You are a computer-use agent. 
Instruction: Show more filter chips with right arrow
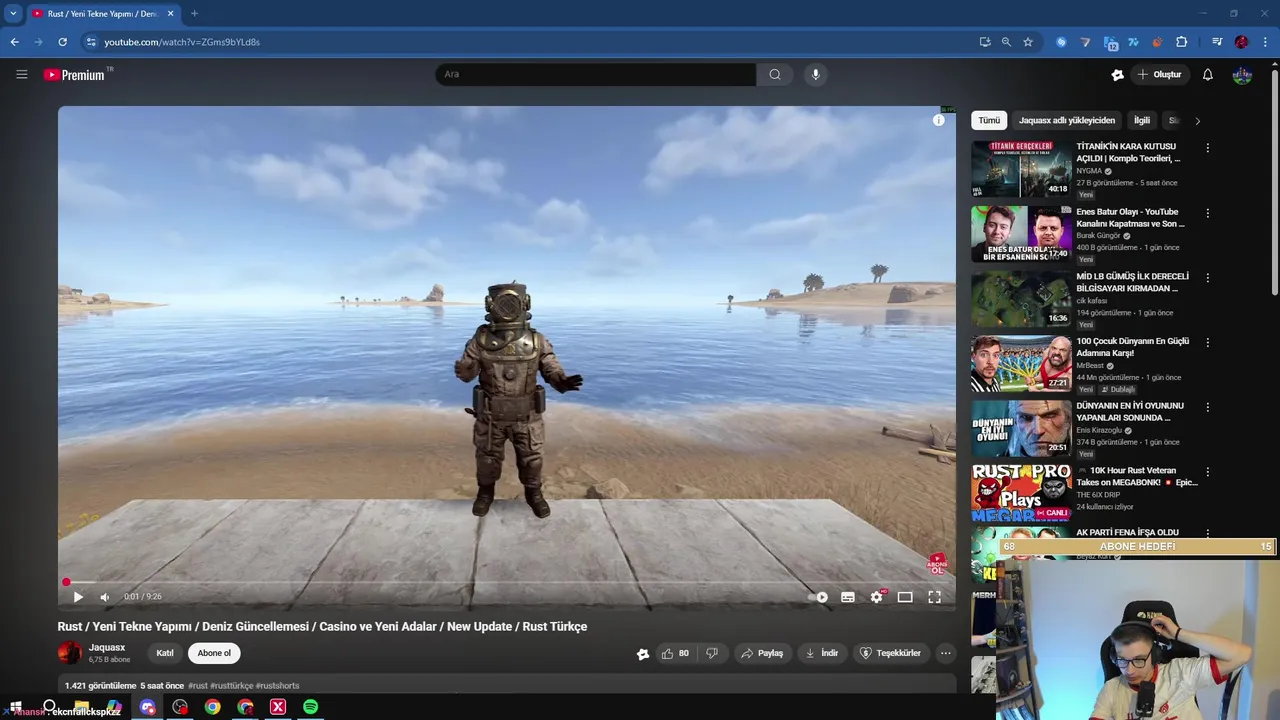(x=1197, y=121)
